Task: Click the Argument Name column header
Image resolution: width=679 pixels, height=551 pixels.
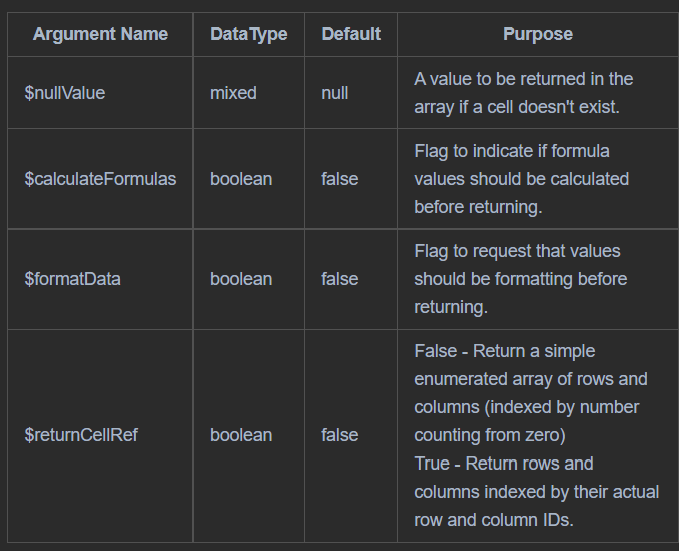Action: [100, 34]
